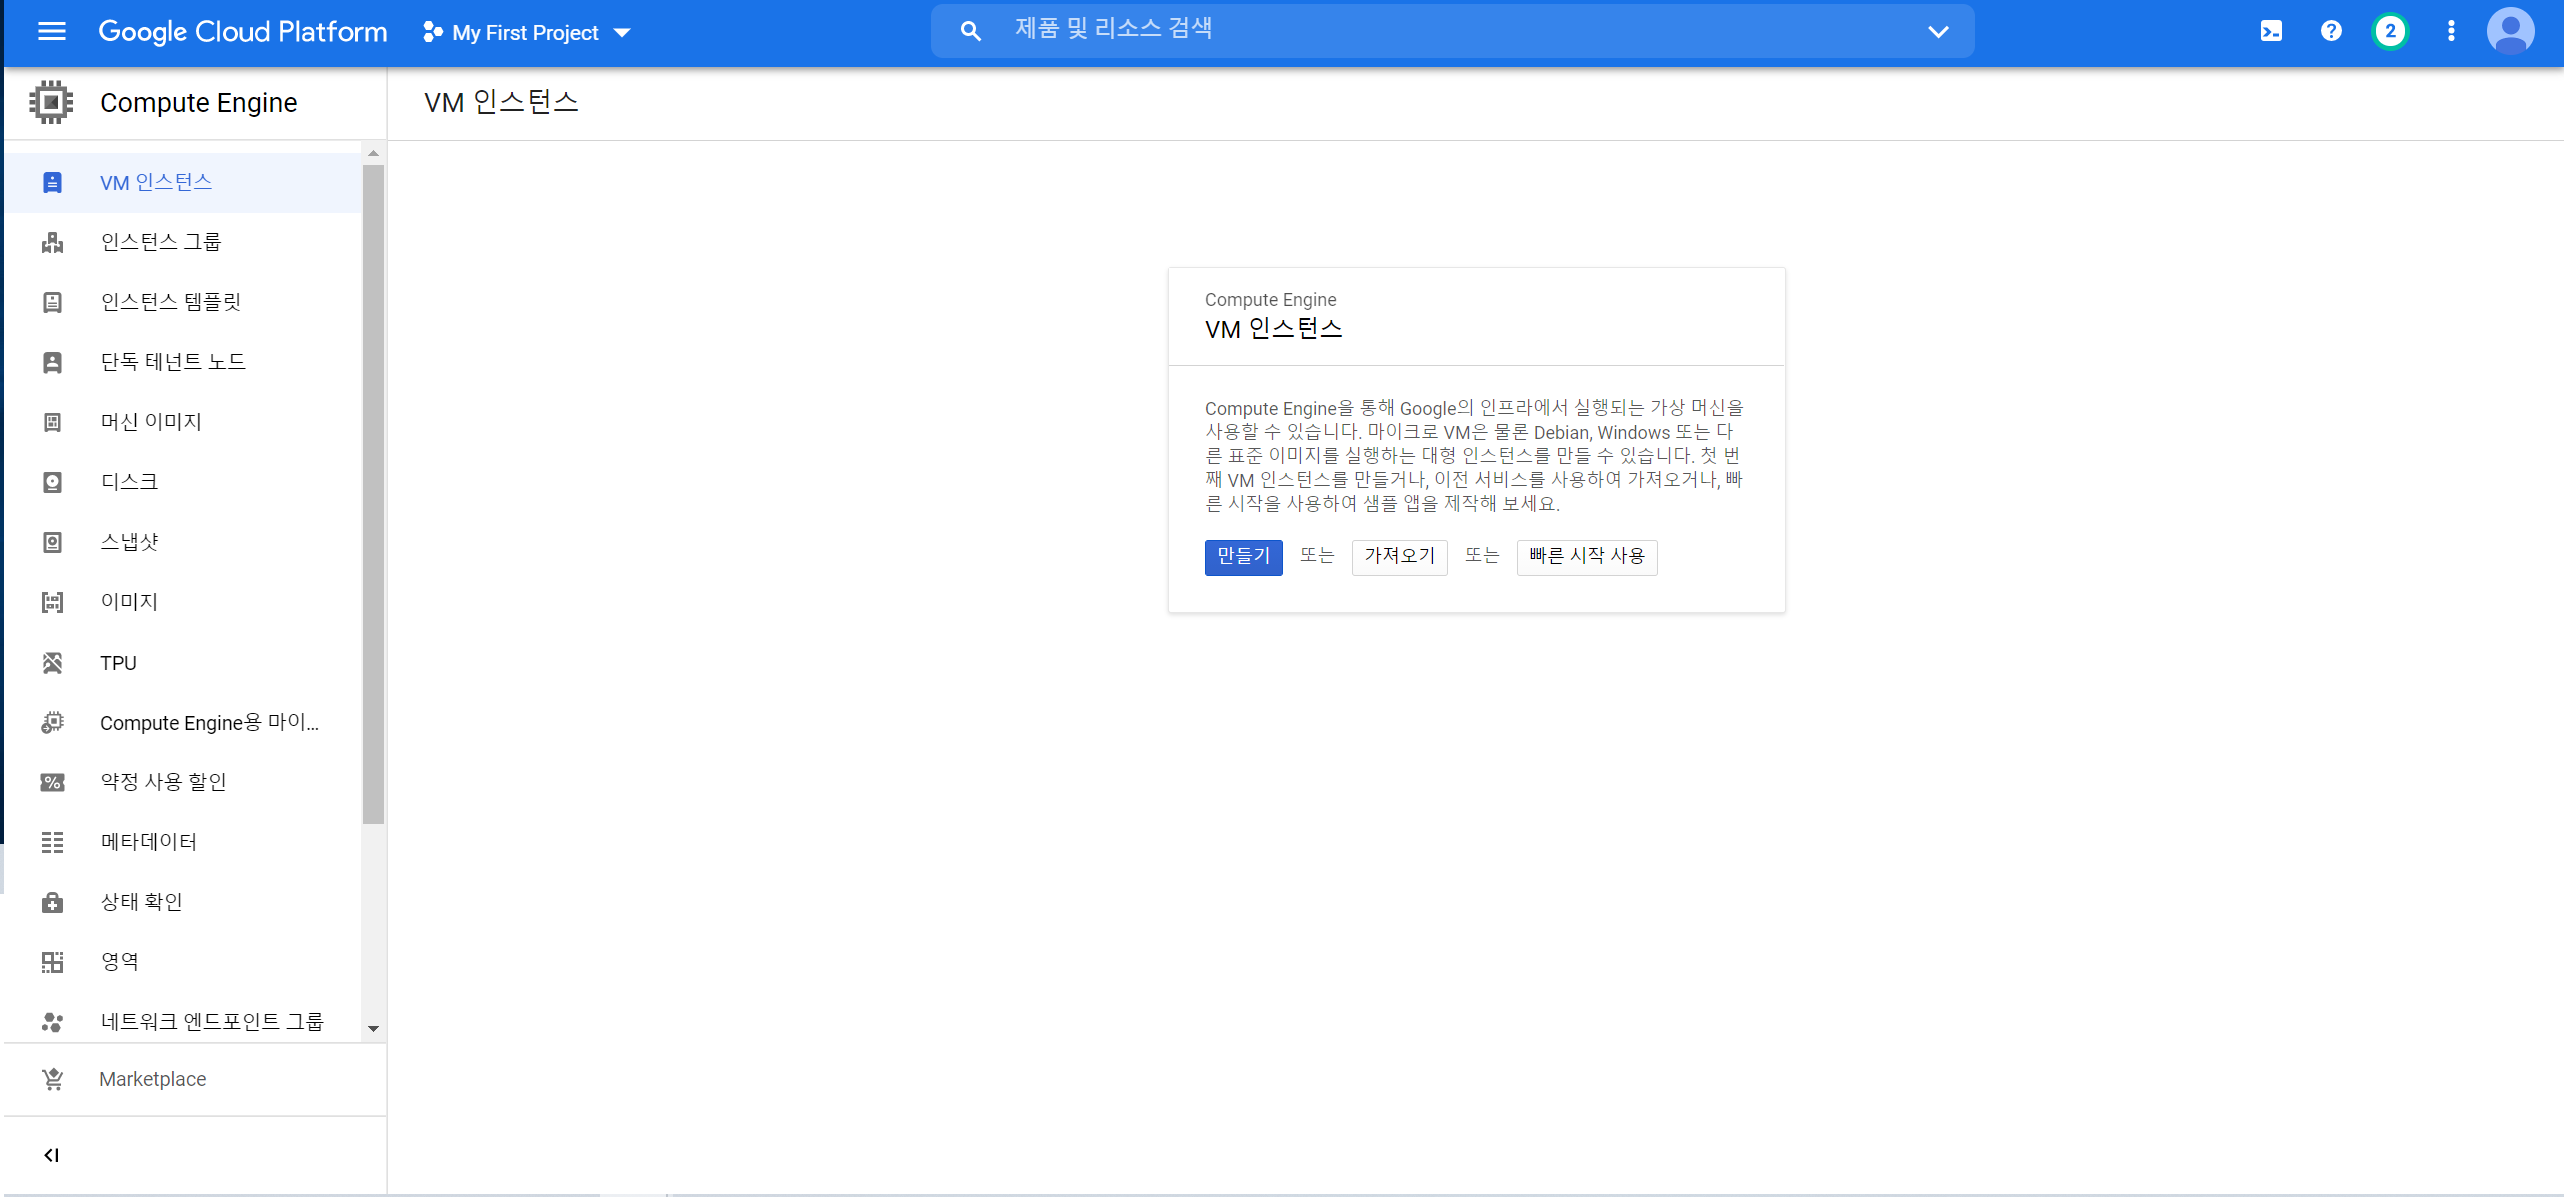The image size is (2564, 1197).
Task: Click the Compute Engine chip icon
Action: pyautogui.click(x=51, y=102)
